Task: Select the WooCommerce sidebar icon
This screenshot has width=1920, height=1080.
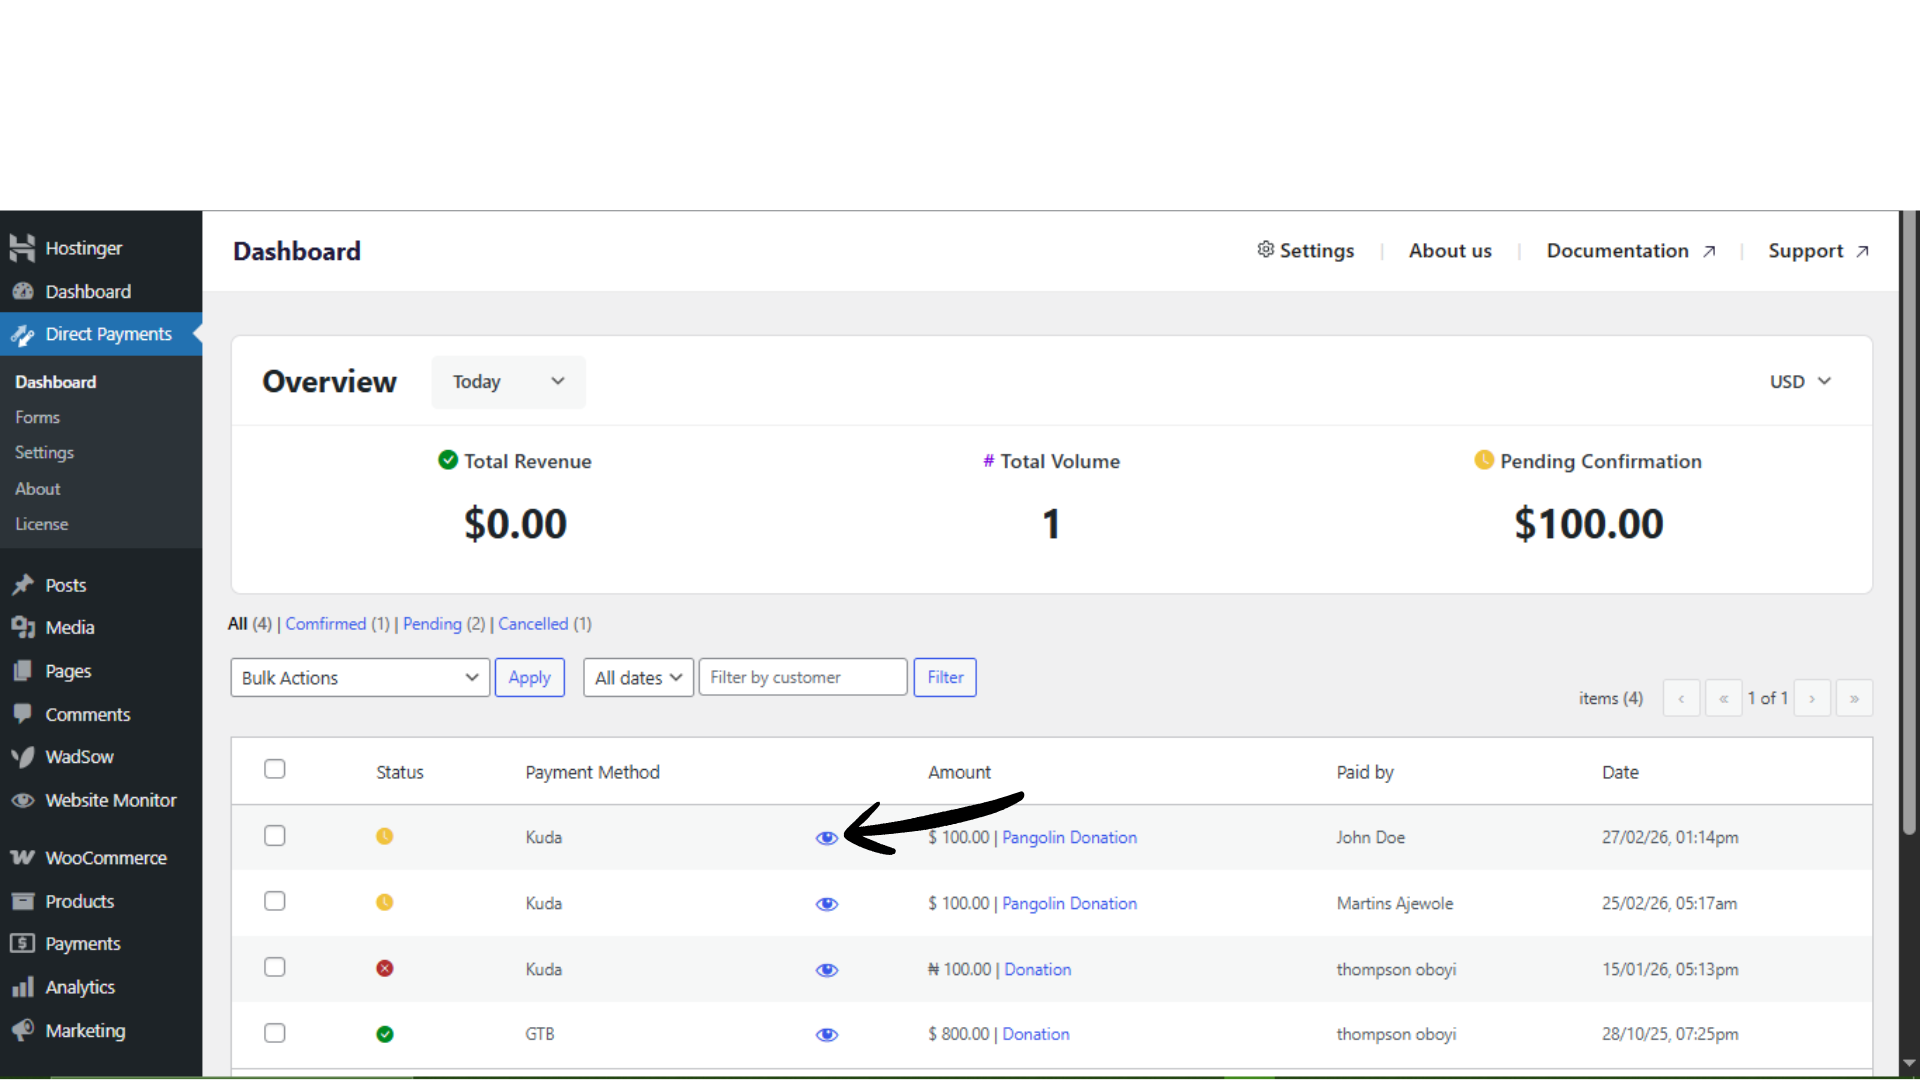Action: click(22, 857)
